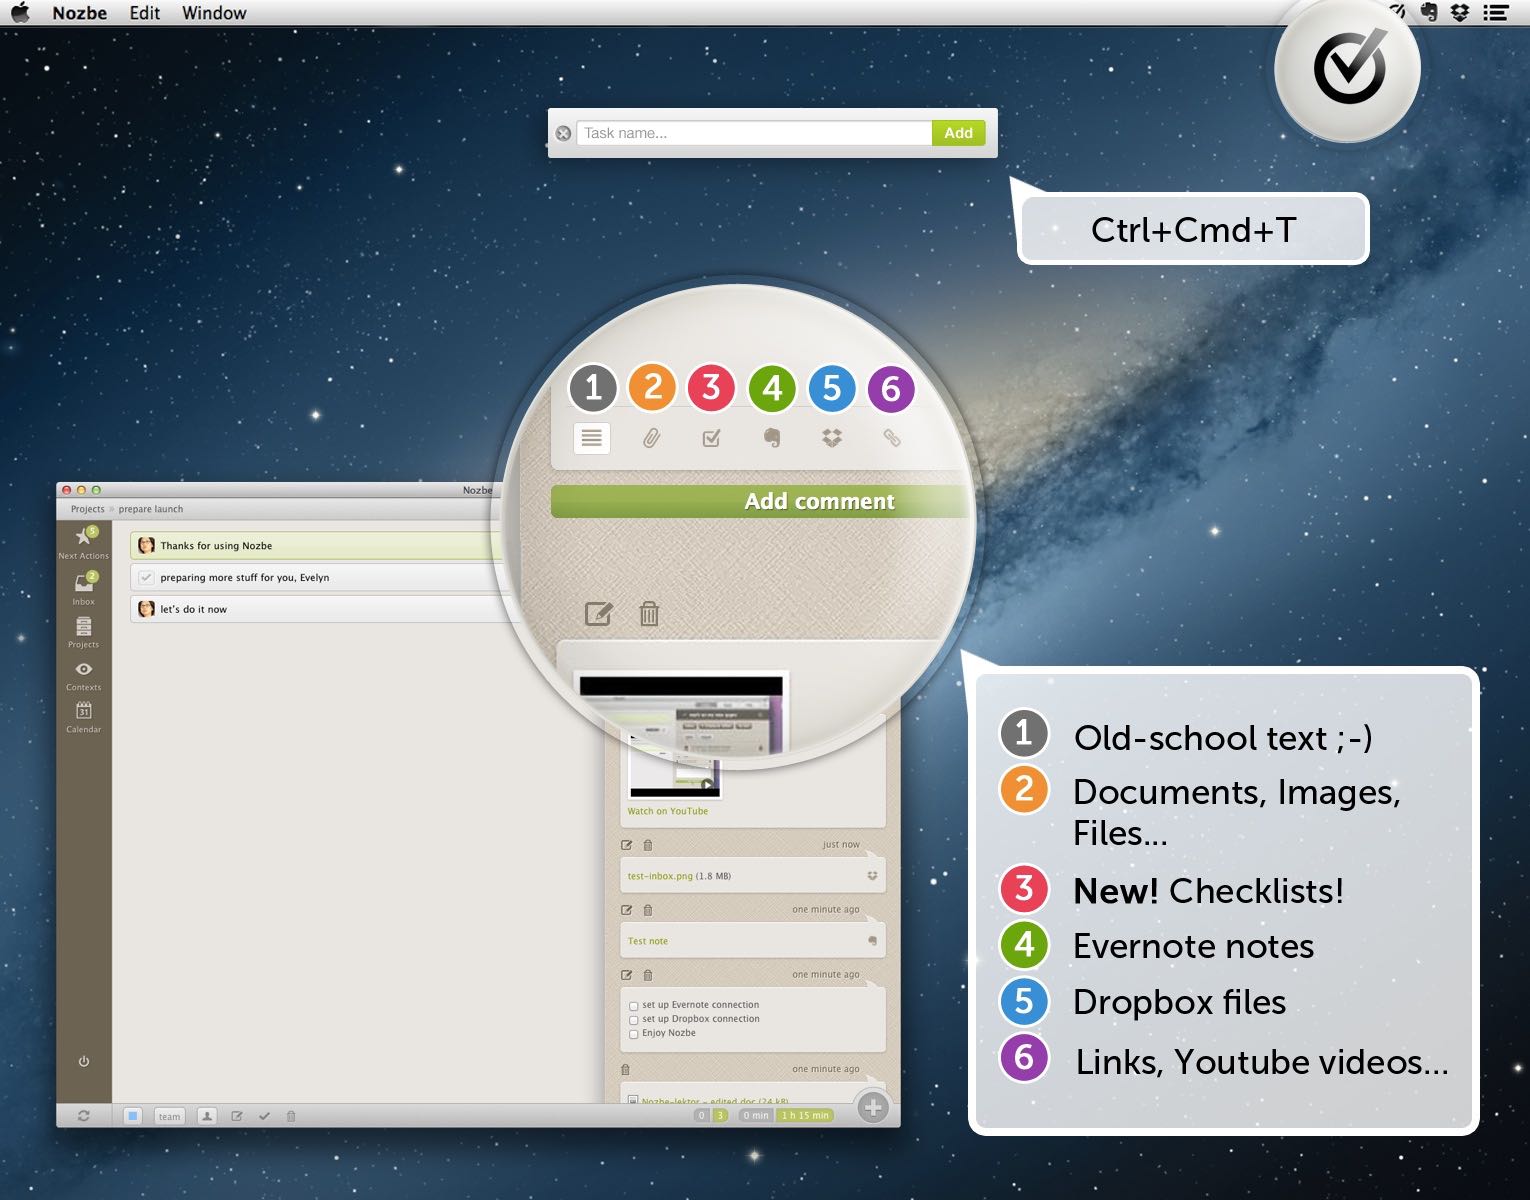Select the Evernote comment type icon
1530x1200 pixels.
click(x=771, y=438)
